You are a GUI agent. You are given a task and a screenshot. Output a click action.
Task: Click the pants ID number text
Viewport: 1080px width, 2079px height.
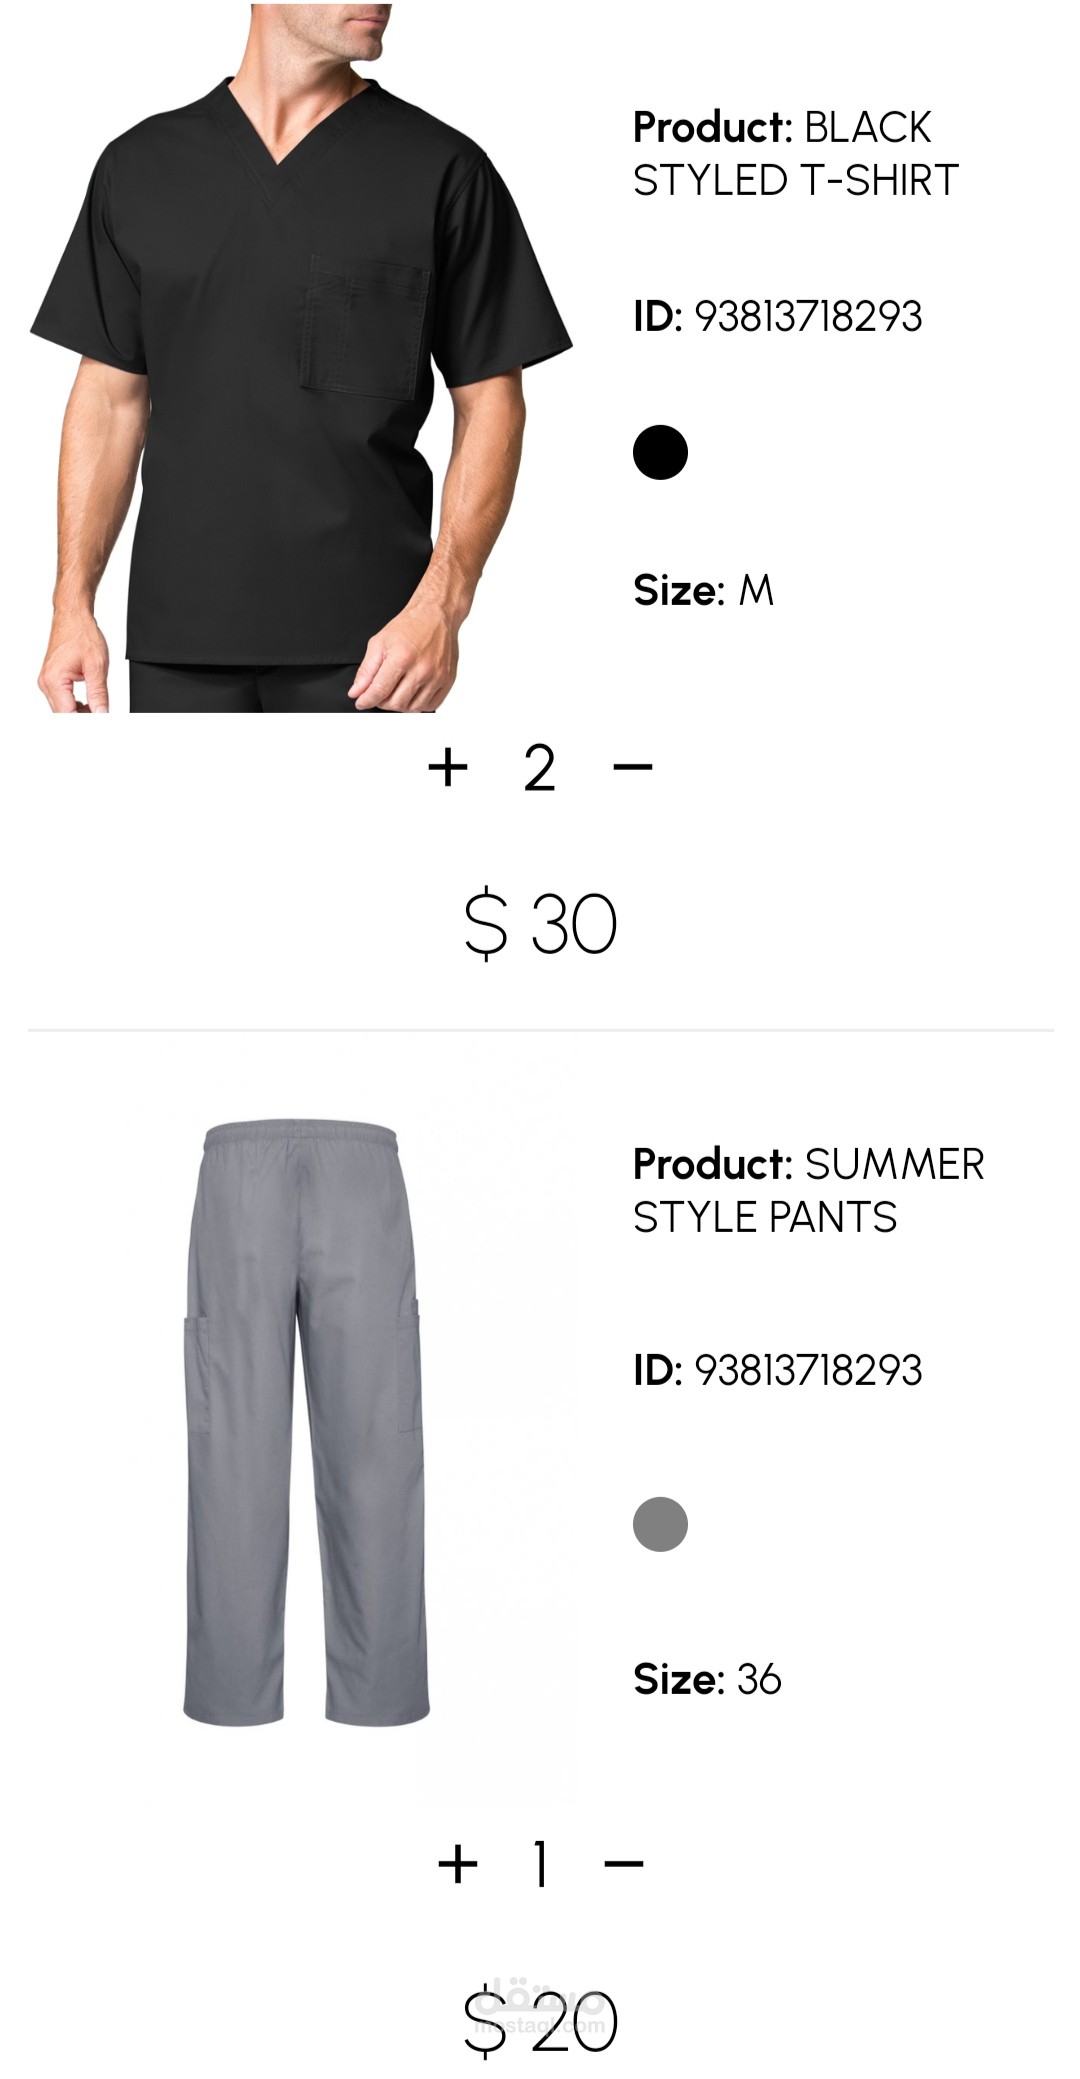(x=808, y=1370)
